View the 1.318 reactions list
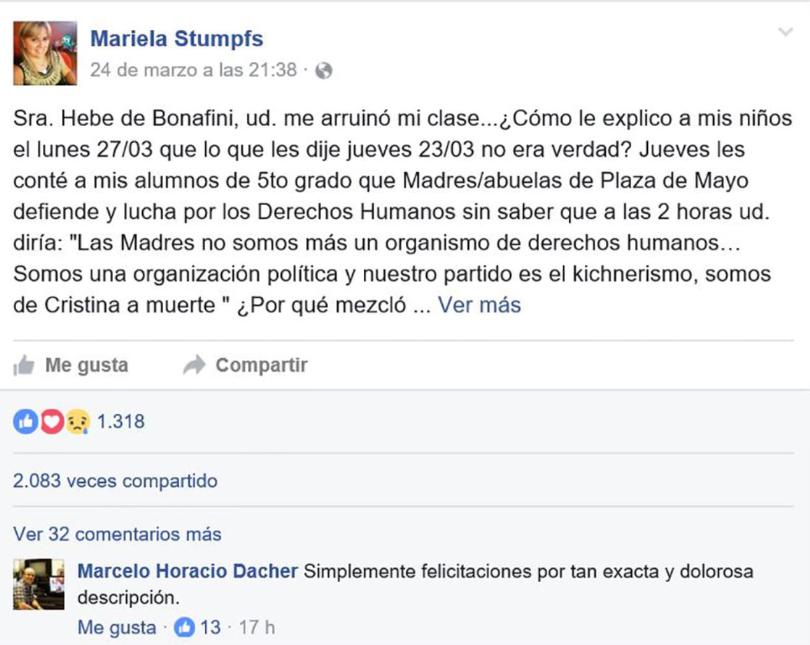Image resolution: width=810 pixels, height=645 pixels. click(121, 422)
